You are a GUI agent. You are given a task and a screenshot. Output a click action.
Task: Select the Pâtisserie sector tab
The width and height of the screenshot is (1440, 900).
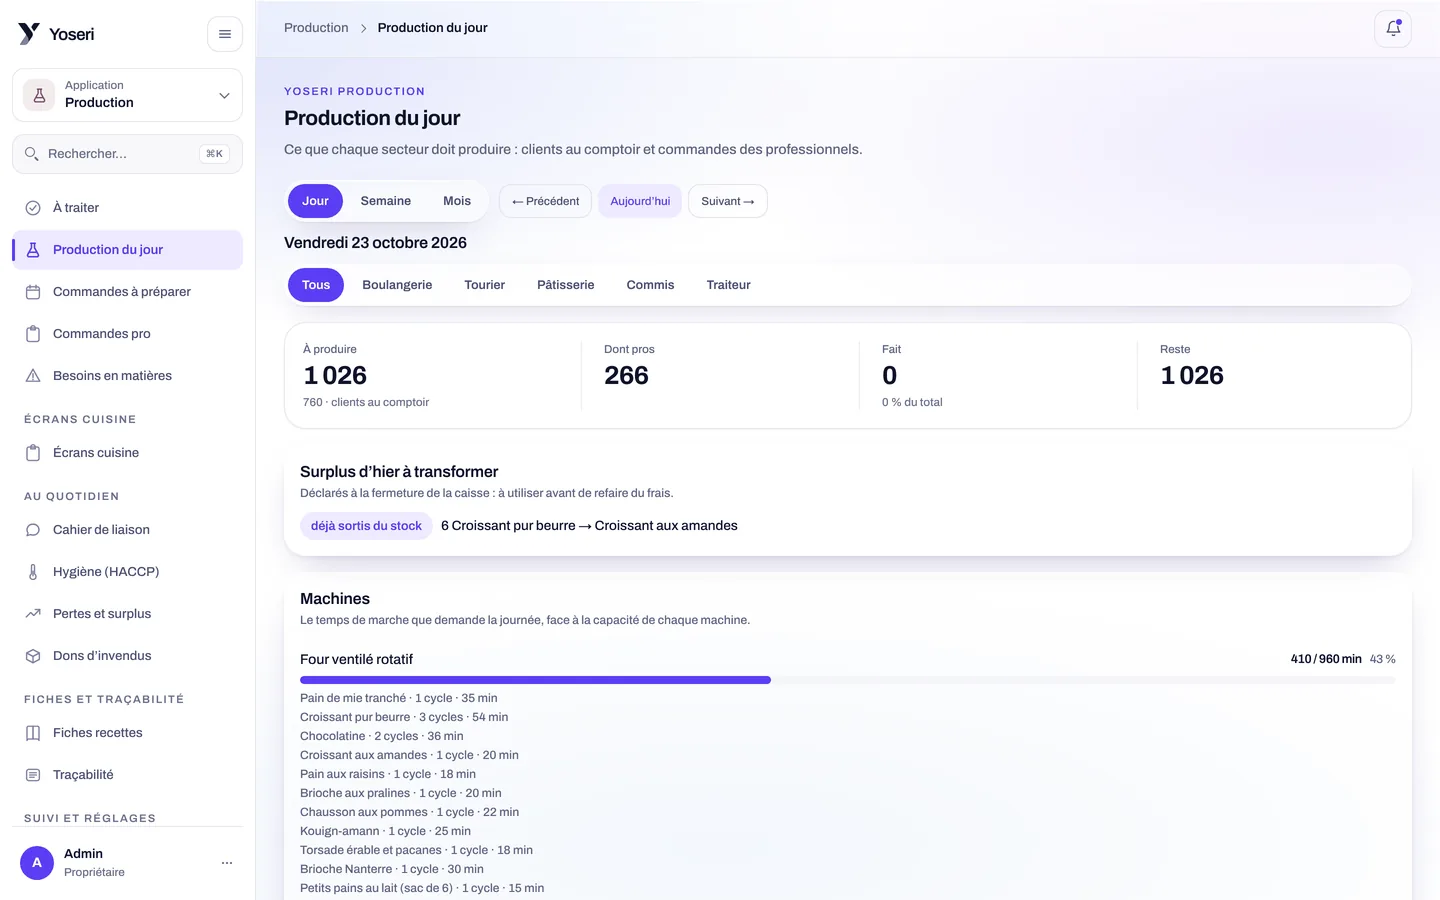[566, 285]
